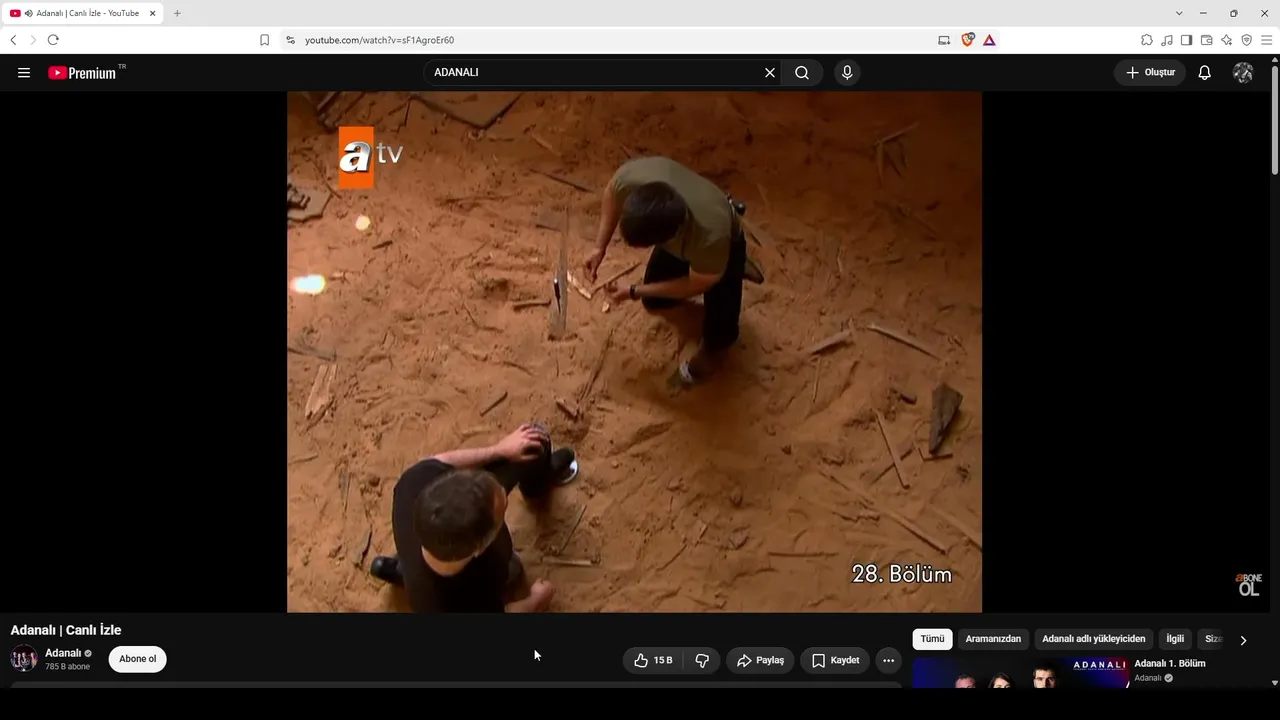Viewport: 1280px width, 720px height.
Task: Open the media control music-note icon
Action: (x=1167, y=40)
